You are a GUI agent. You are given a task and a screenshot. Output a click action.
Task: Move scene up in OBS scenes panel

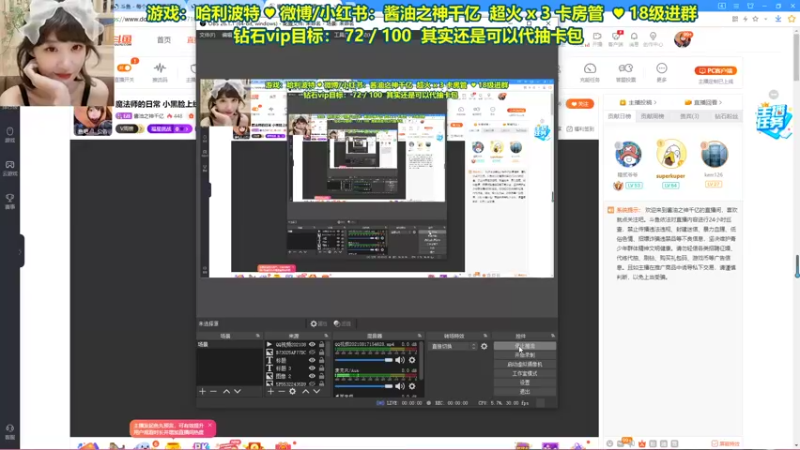click(226, 391)
